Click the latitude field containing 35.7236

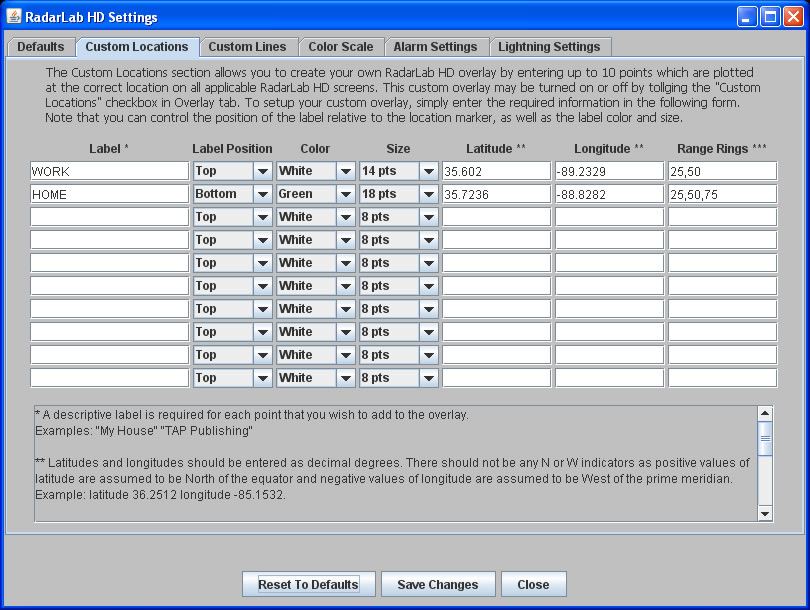[496, 194]
